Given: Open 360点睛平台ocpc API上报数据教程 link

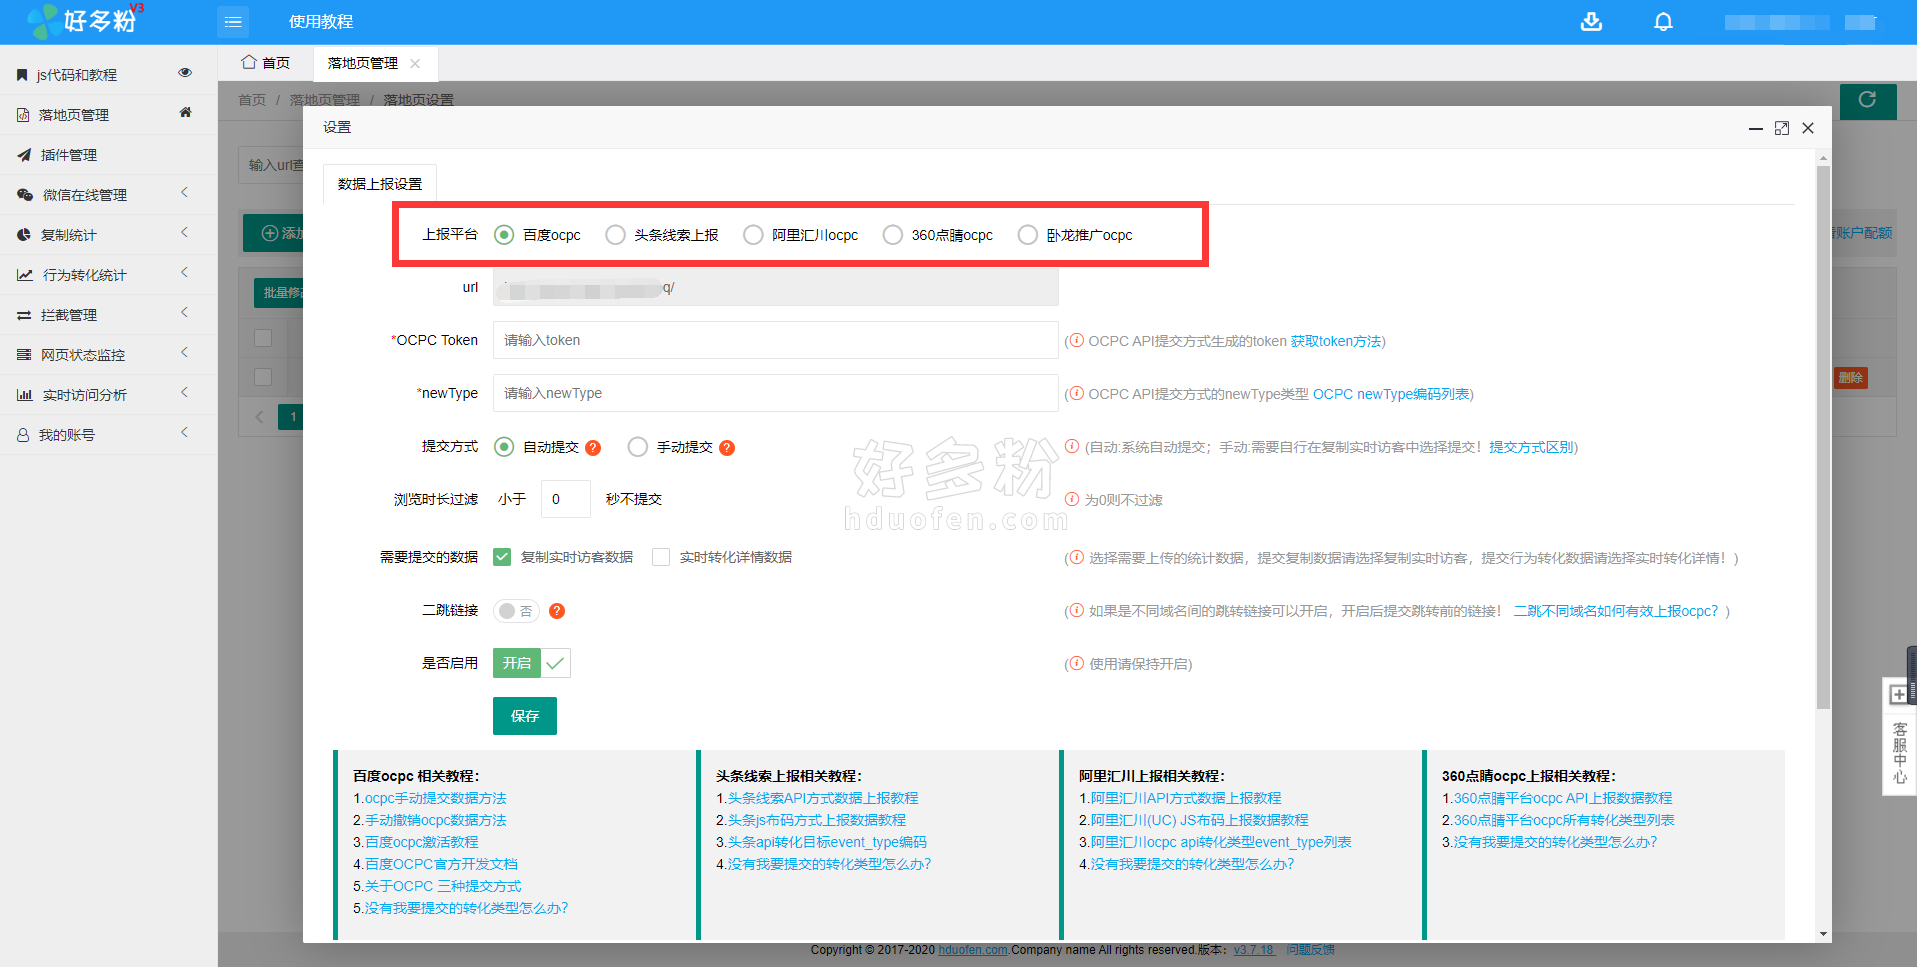Looking at the screenshot, I should [x=1562, y=798].
